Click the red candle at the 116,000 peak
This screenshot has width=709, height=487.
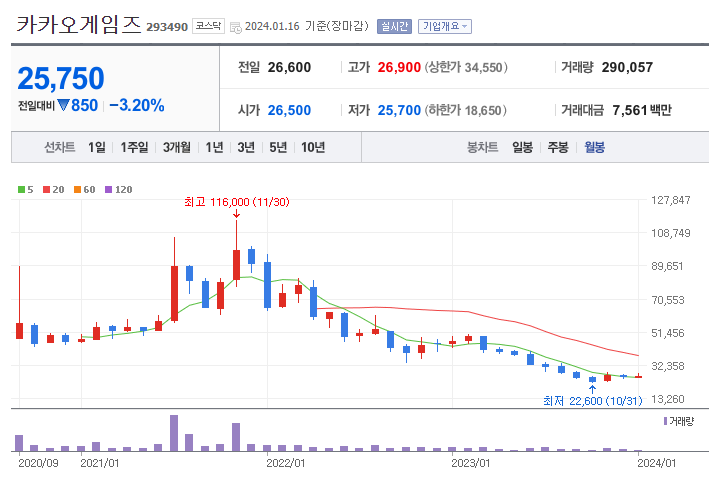236,265
